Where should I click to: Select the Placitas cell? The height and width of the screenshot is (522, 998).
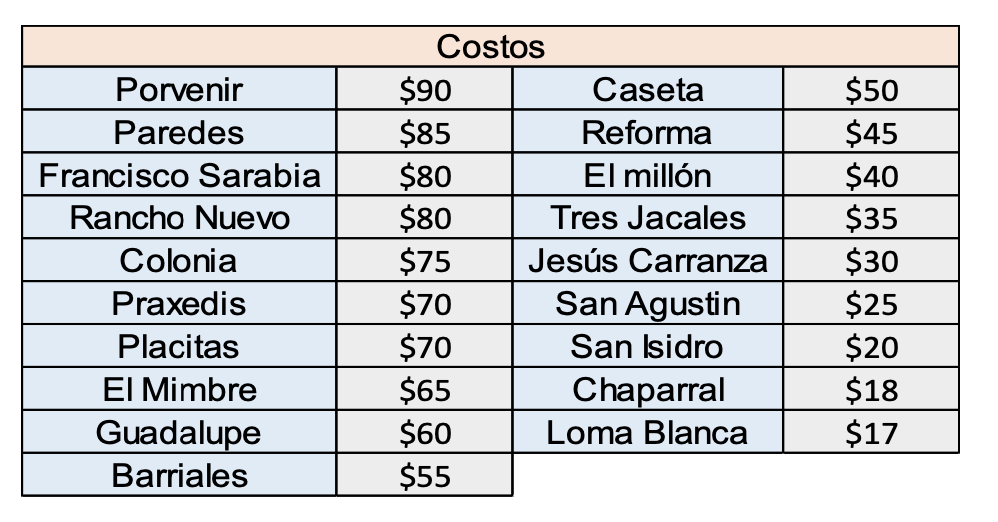point(179,346)
